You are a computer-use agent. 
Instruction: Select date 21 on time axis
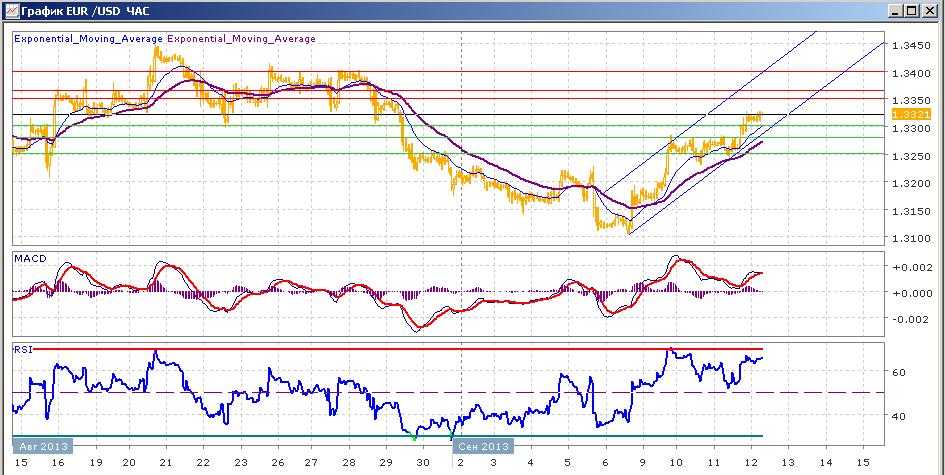click(166, 462)
